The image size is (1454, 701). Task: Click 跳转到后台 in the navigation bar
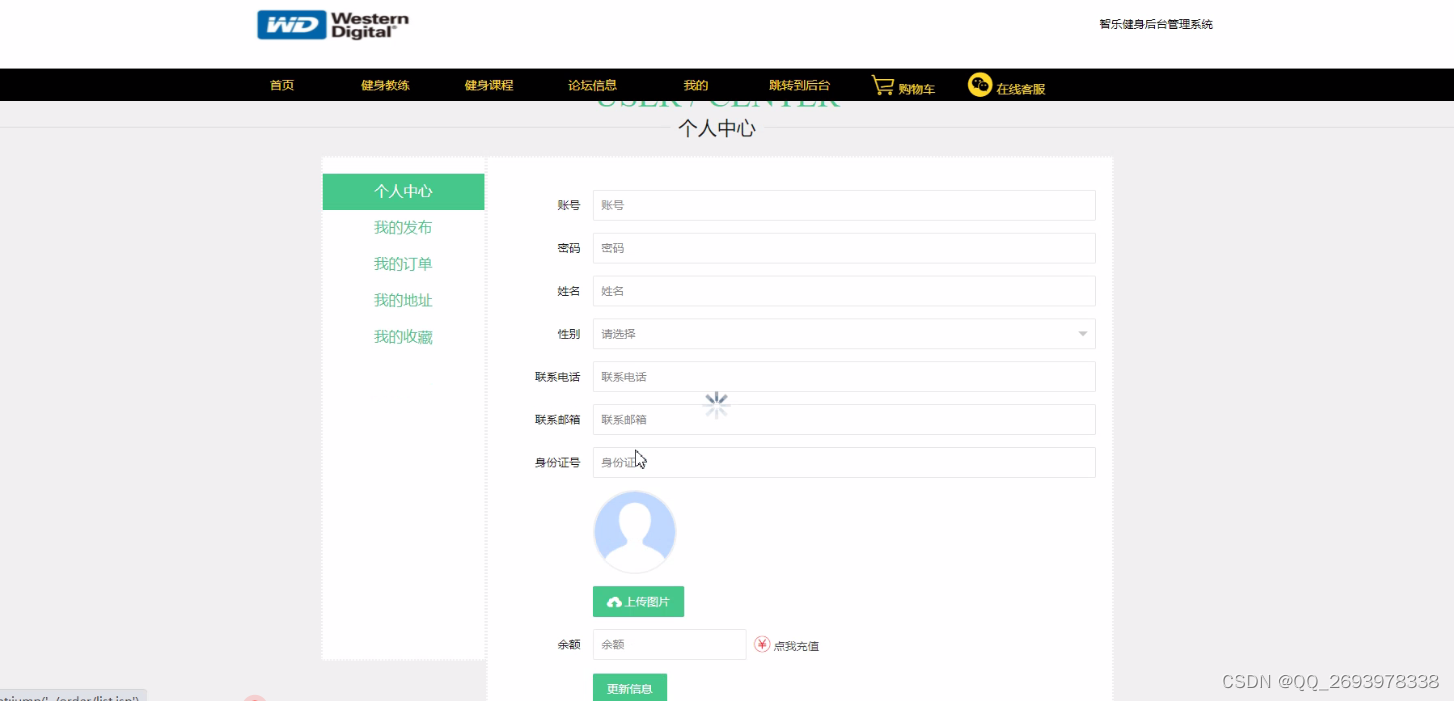point(799,86)
